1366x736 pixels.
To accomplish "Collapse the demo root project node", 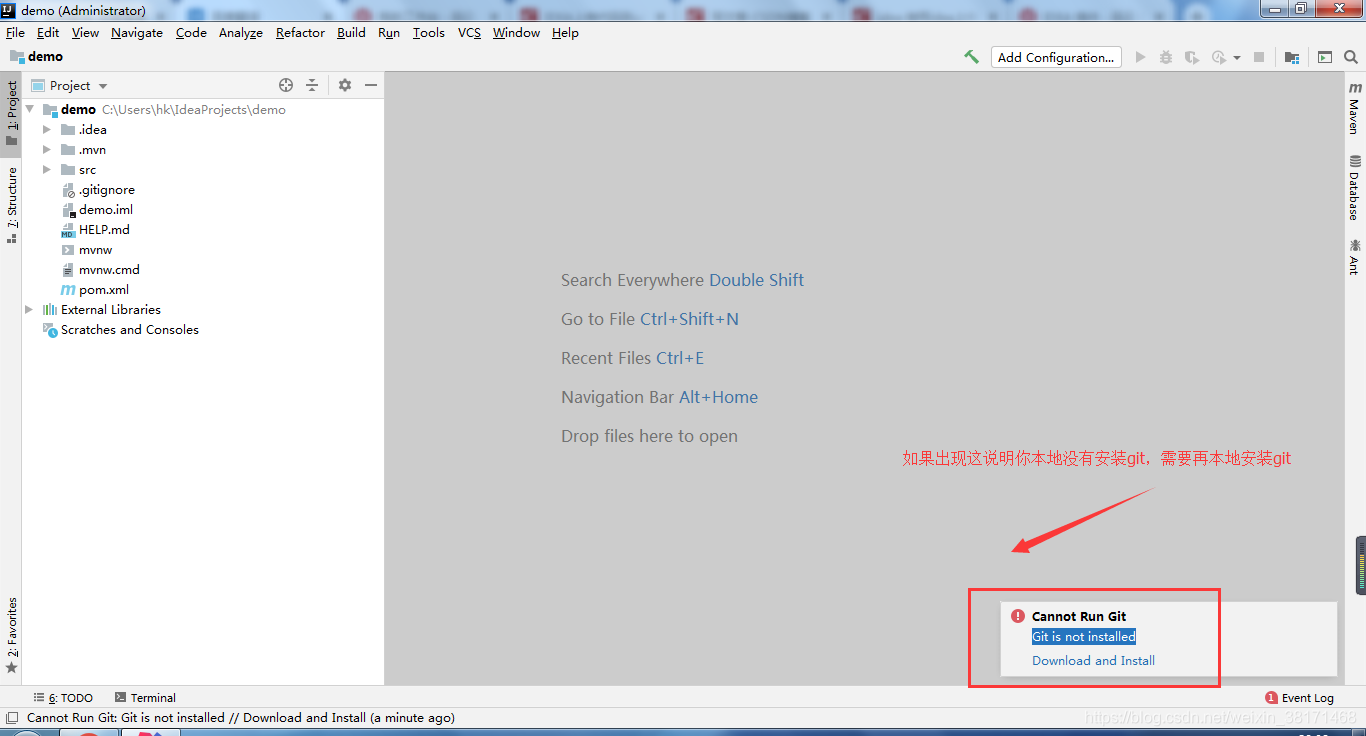I will tap(30, 109).
